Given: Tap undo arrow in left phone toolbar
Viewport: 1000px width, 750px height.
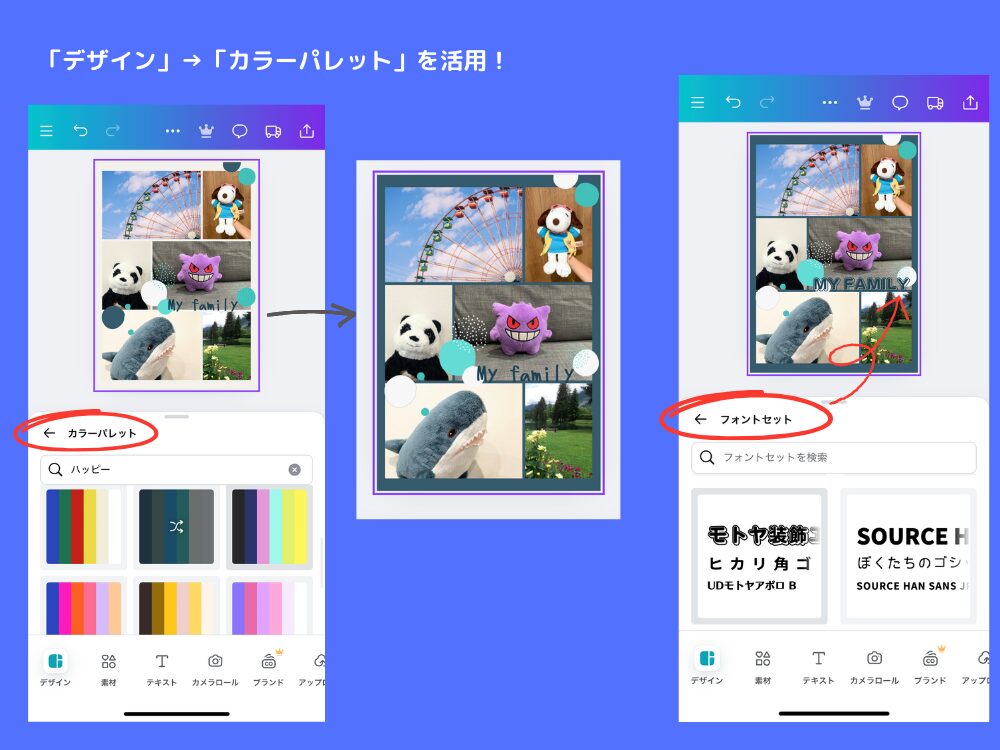Looking at the screenshot, I should (x=80, y=131).
